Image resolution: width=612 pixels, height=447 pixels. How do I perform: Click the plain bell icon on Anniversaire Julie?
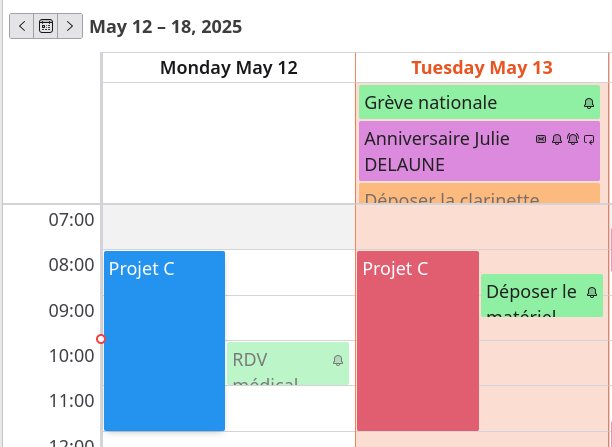coord(557,139)
